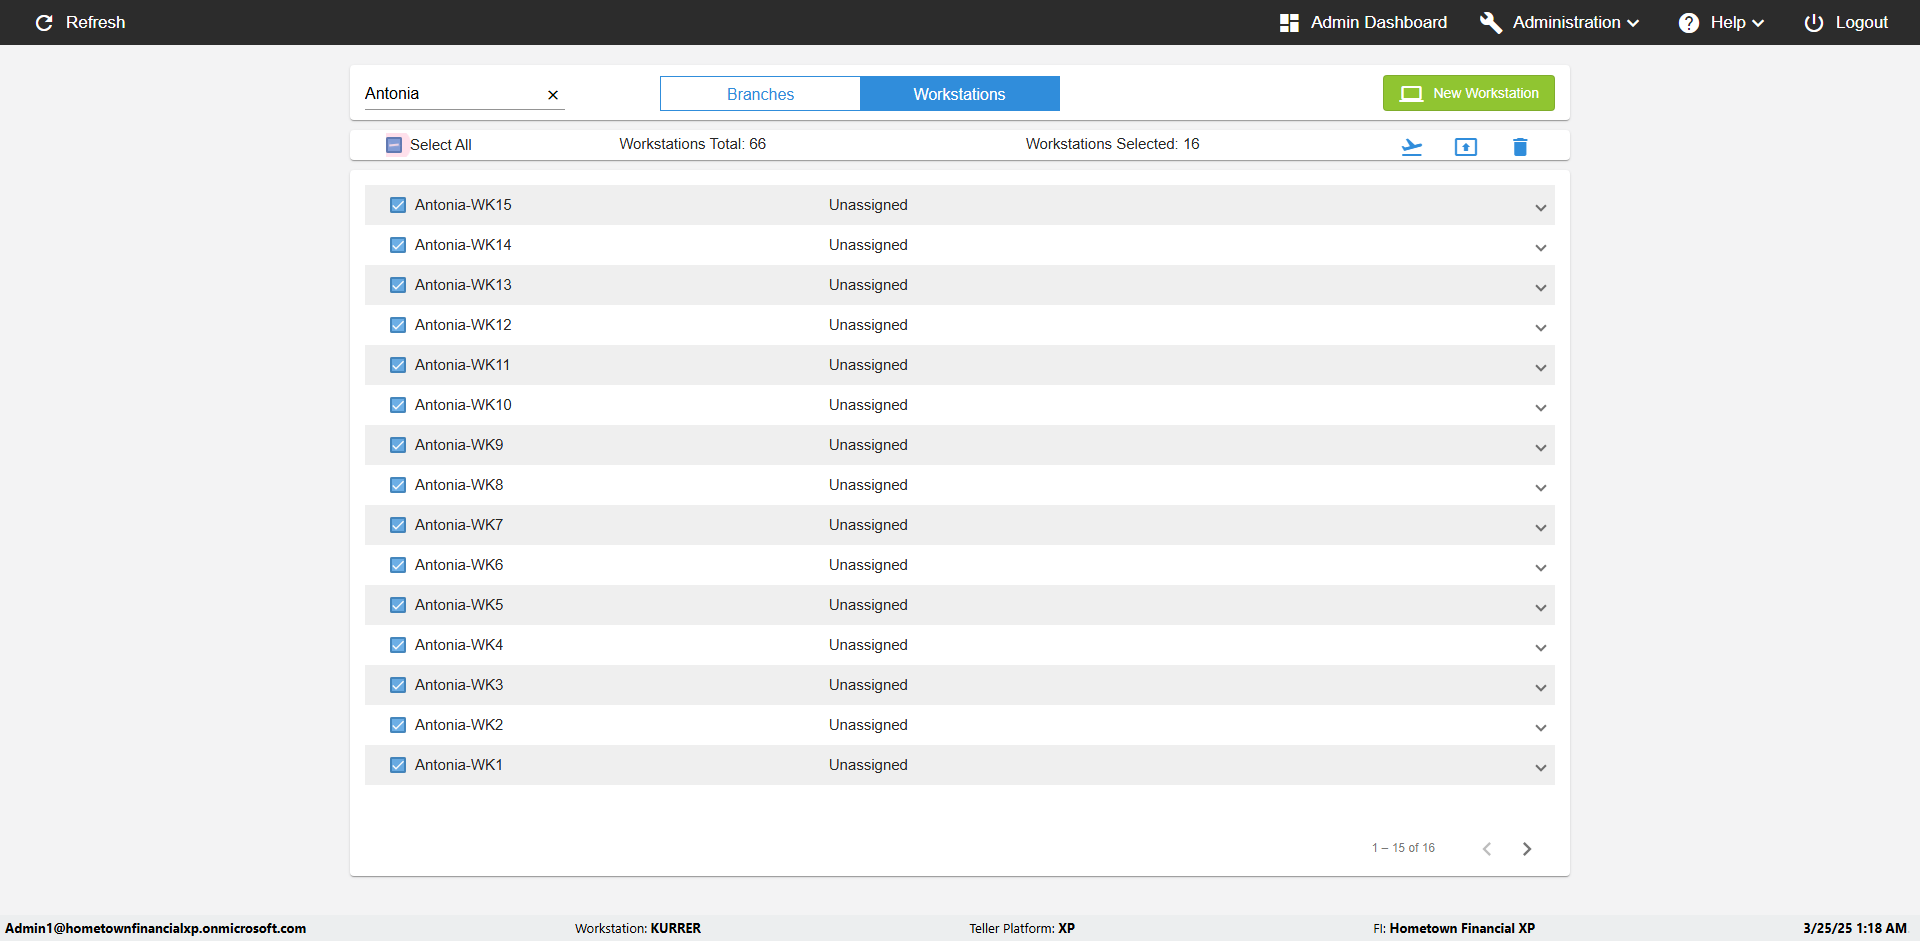Clear the Antonia search with X

coord(553,95)
